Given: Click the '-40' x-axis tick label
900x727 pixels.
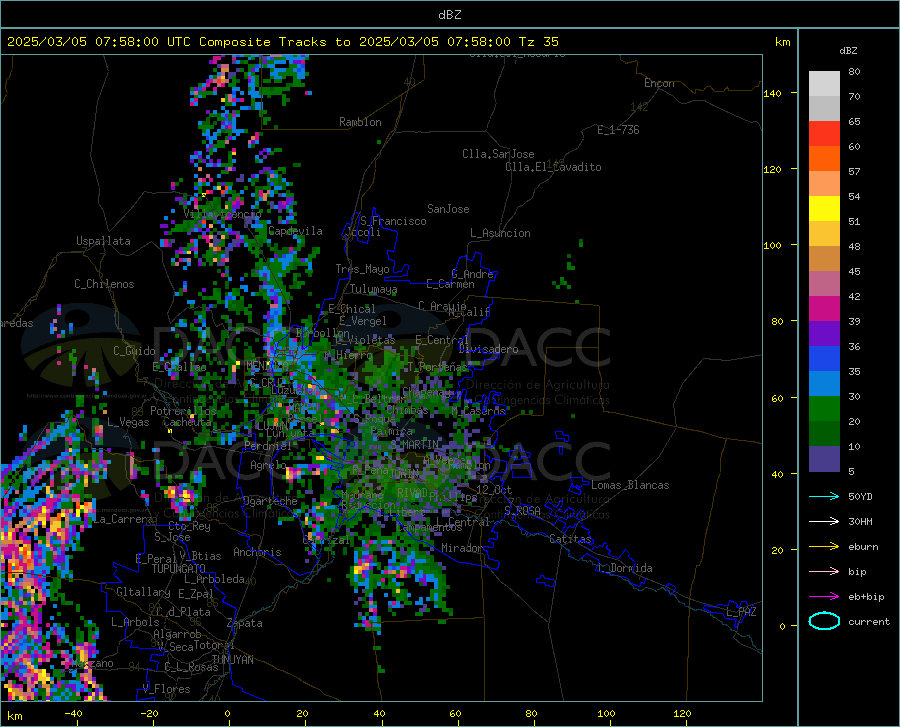Looking at the screenshot, I should [x=73, y=714].
